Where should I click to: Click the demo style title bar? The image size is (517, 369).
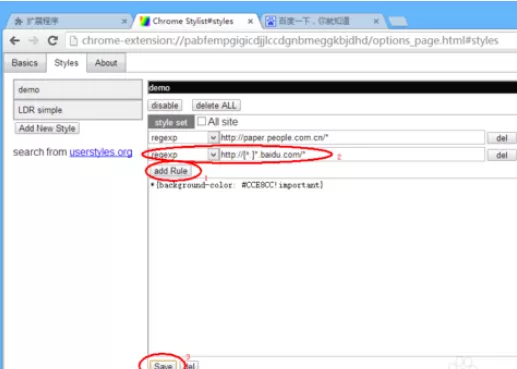pos(332,88)
